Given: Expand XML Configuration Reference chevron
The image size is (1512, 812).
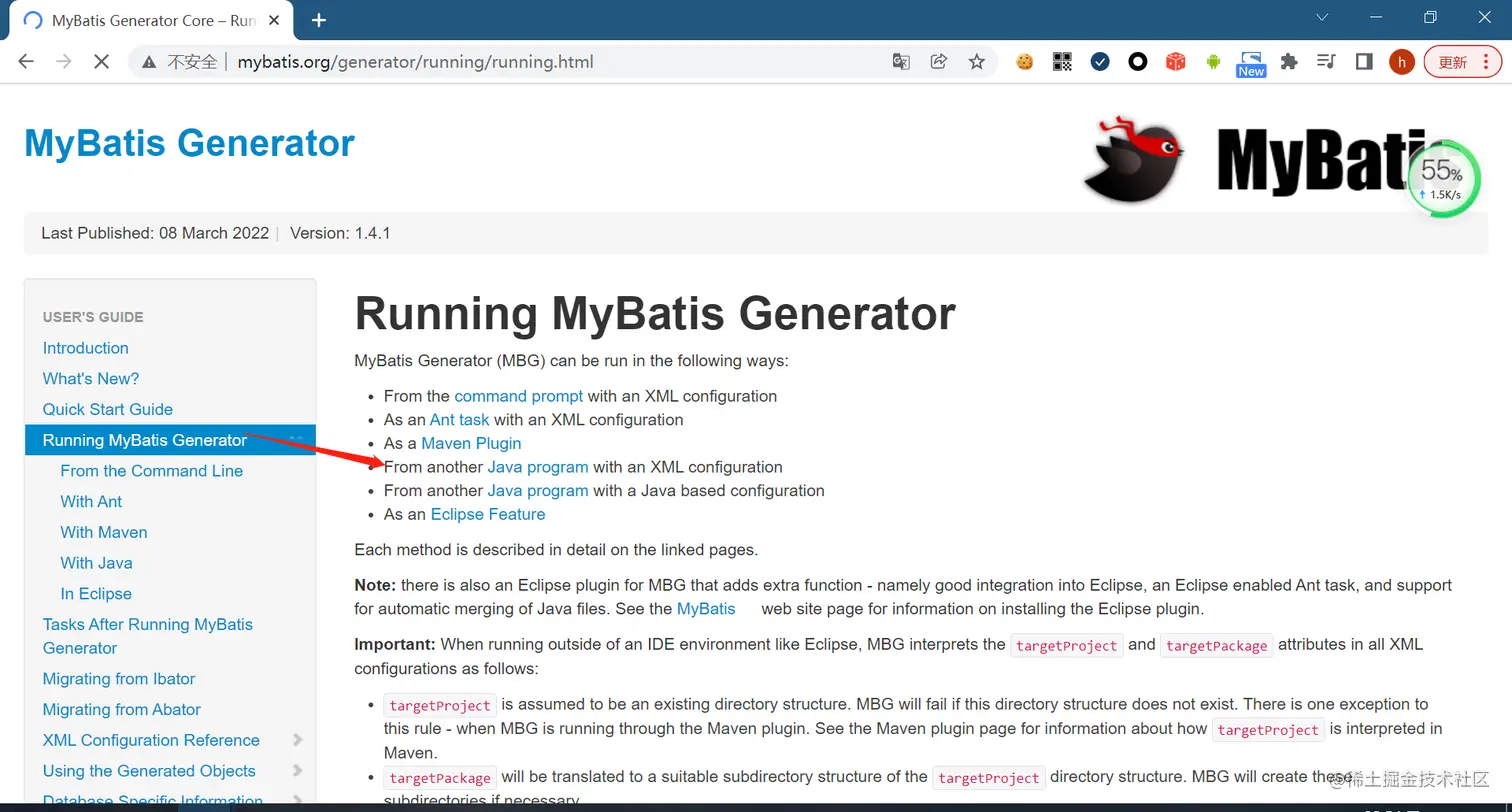Looking at the screenshot, I should pos(297,740).
